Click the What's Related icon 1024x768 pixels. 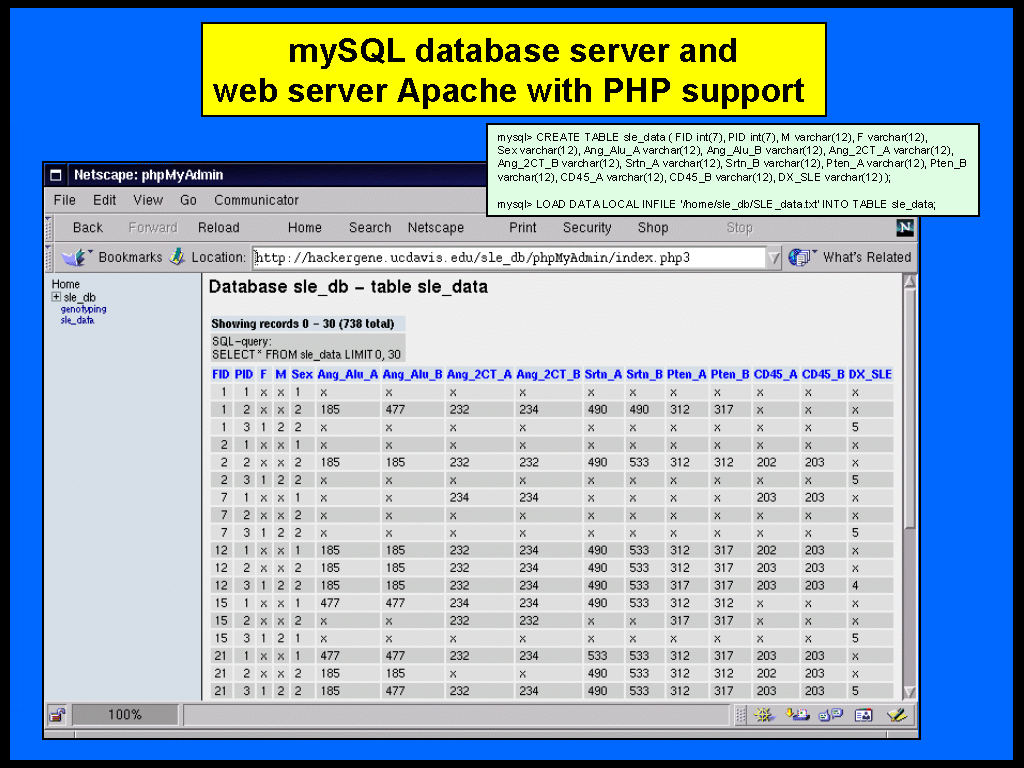tap(801, 257)
